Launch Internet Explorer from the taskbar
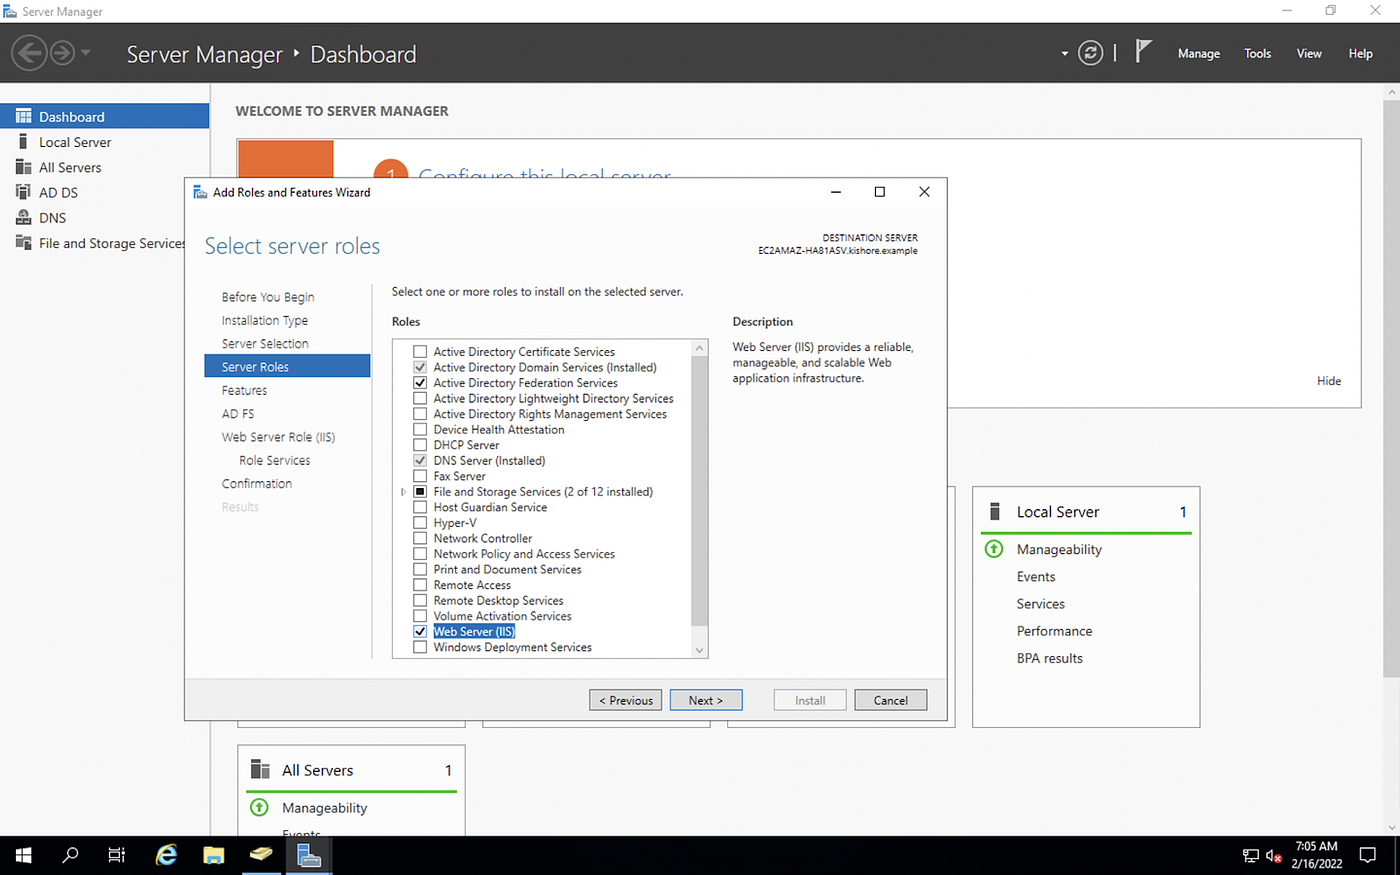1400x875 pixels. [165, 855]
